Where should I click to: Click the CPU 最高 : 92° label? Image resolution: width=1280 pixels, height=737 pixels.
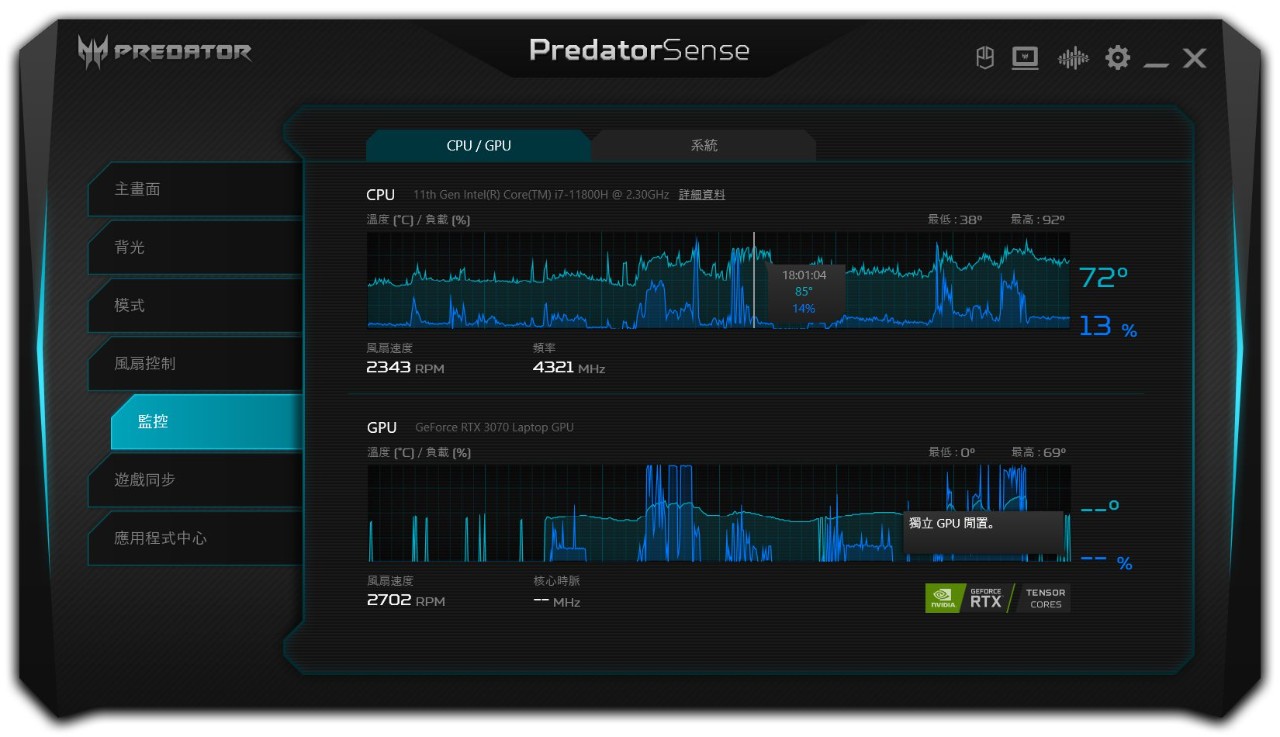point(1038,220)
